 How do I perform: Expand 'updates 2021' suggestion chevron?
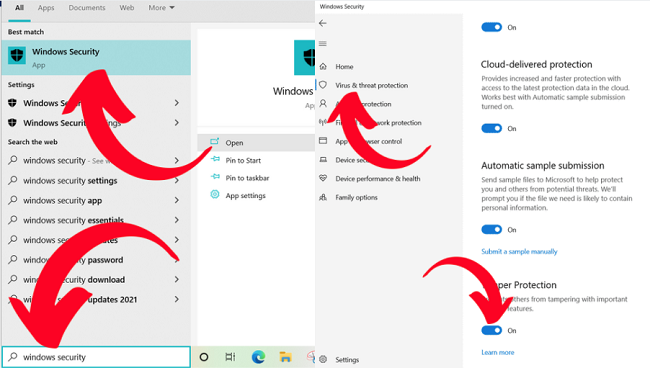[x=177, y=299]
